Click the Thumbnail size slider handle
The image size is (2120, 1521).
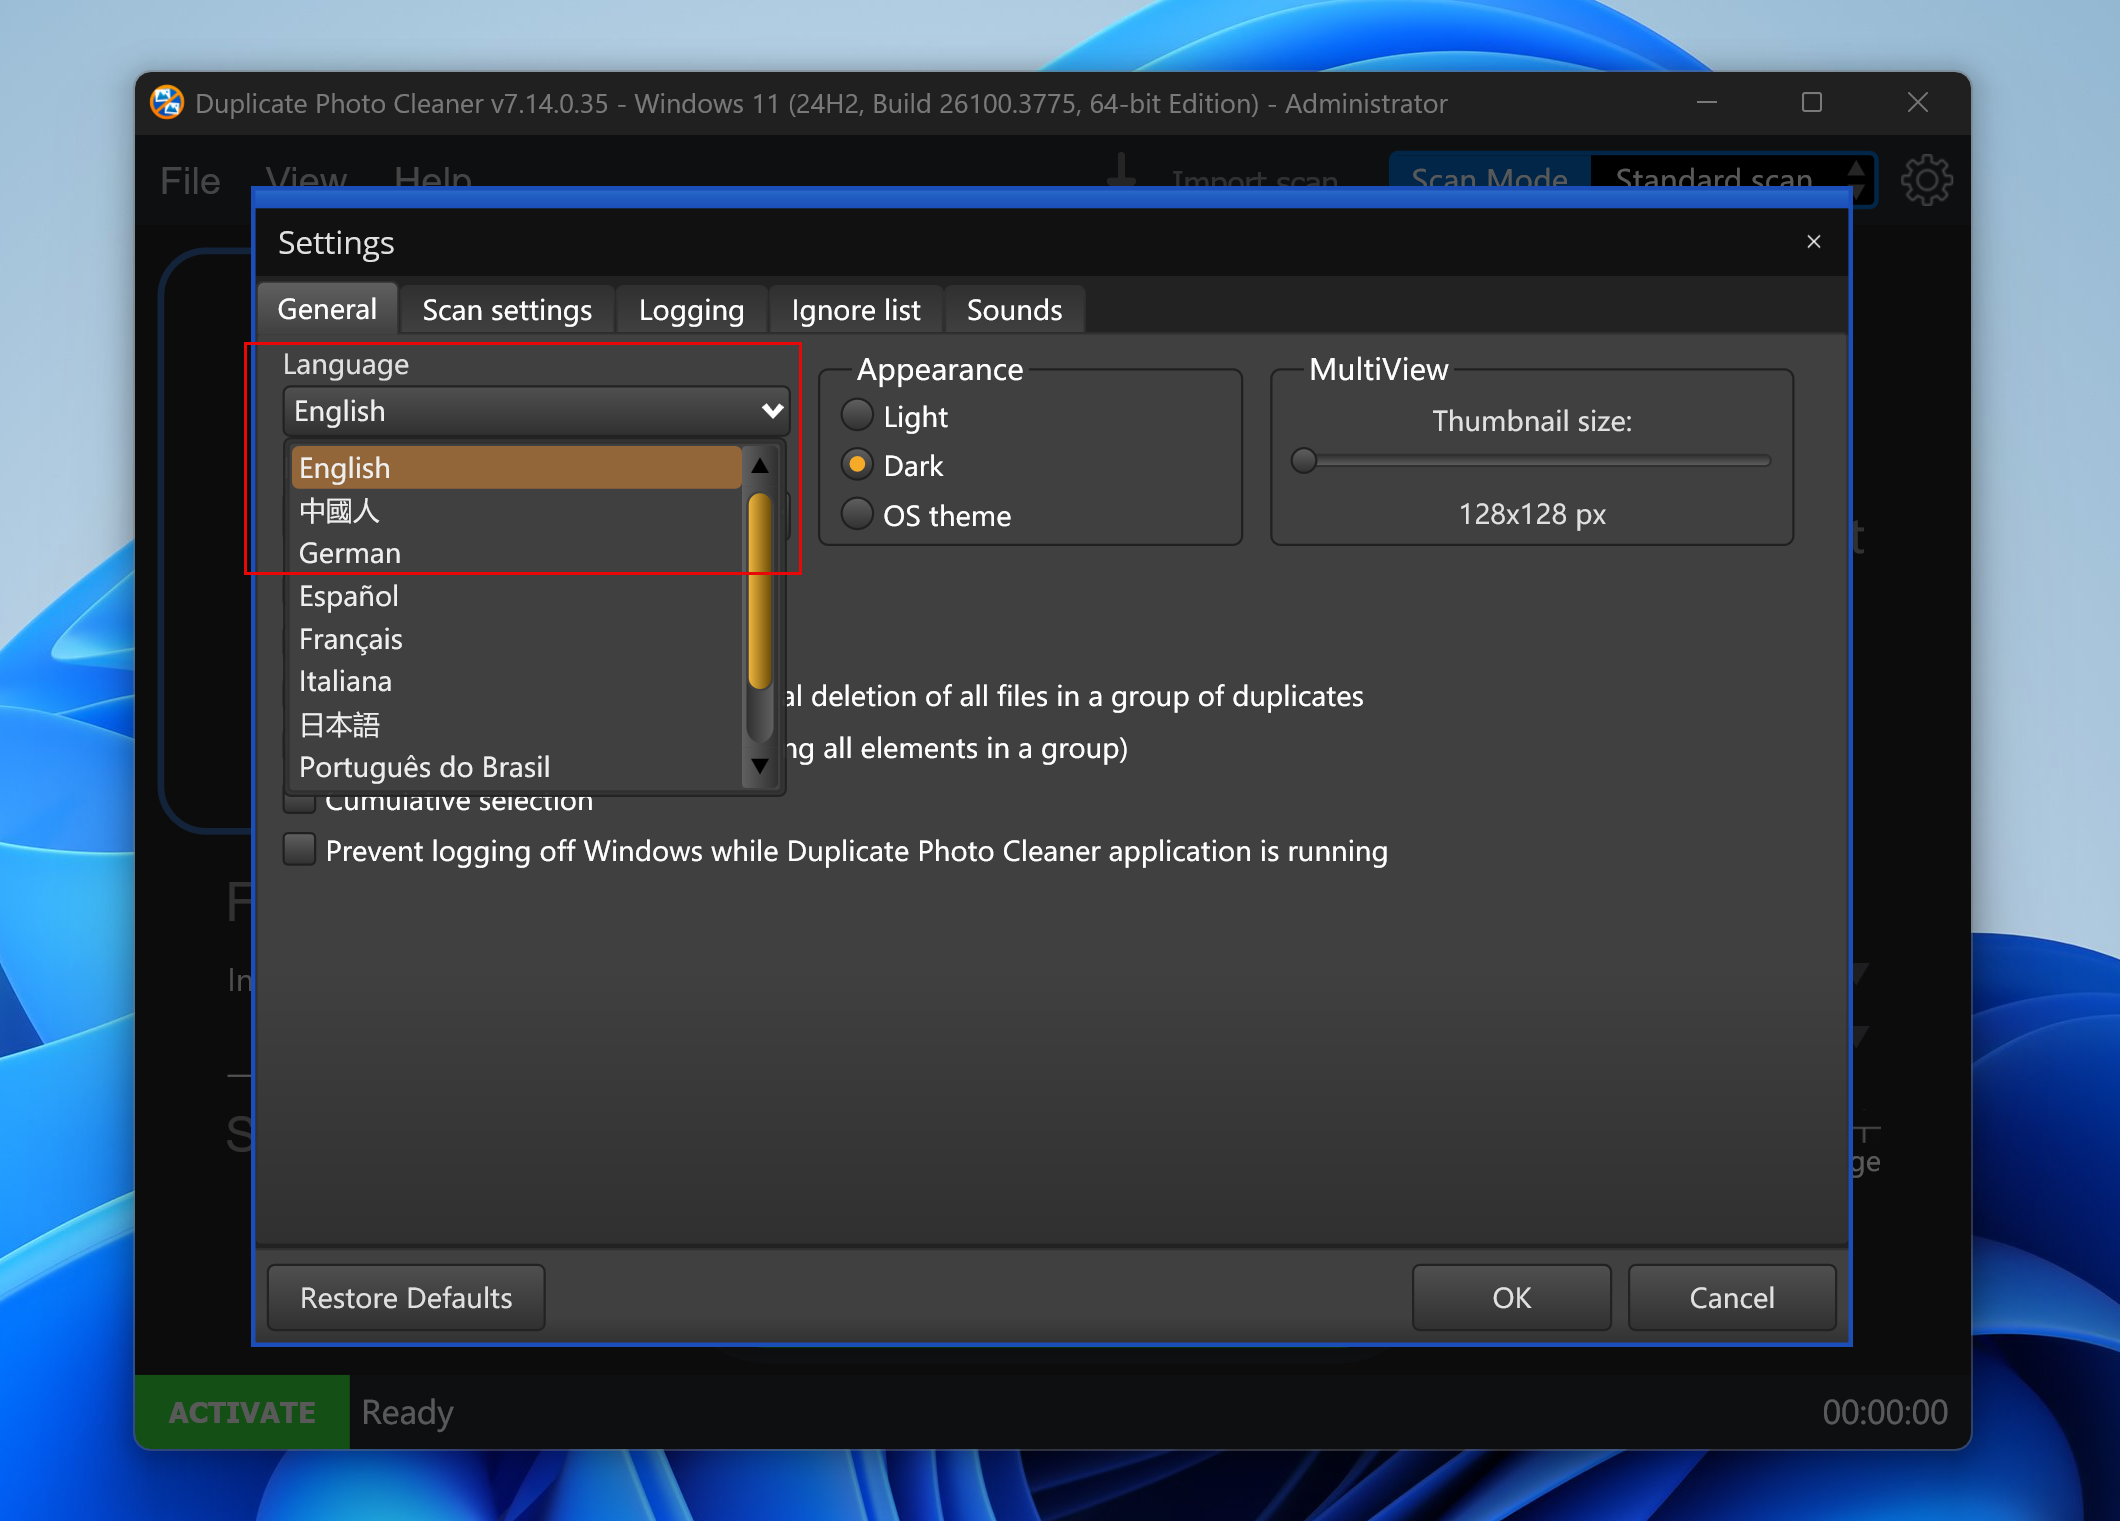tap(1303, 461)
